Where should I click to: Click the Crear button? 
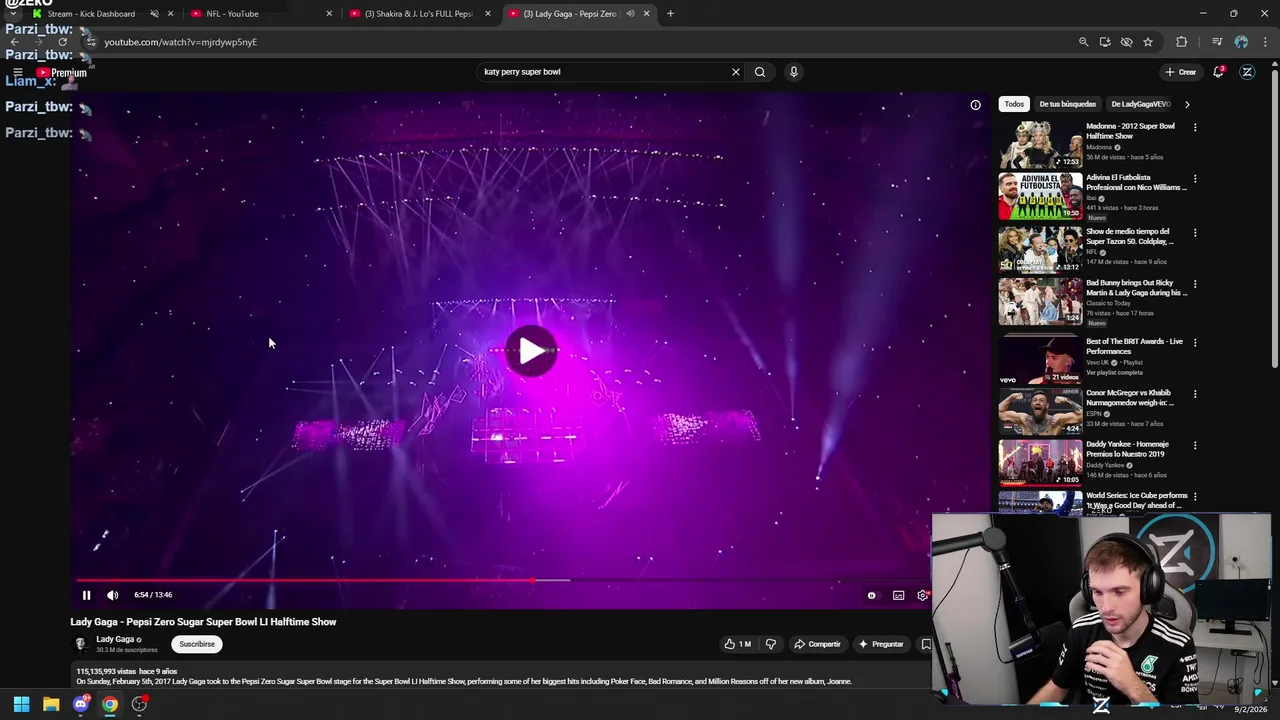click(1181, 72)
